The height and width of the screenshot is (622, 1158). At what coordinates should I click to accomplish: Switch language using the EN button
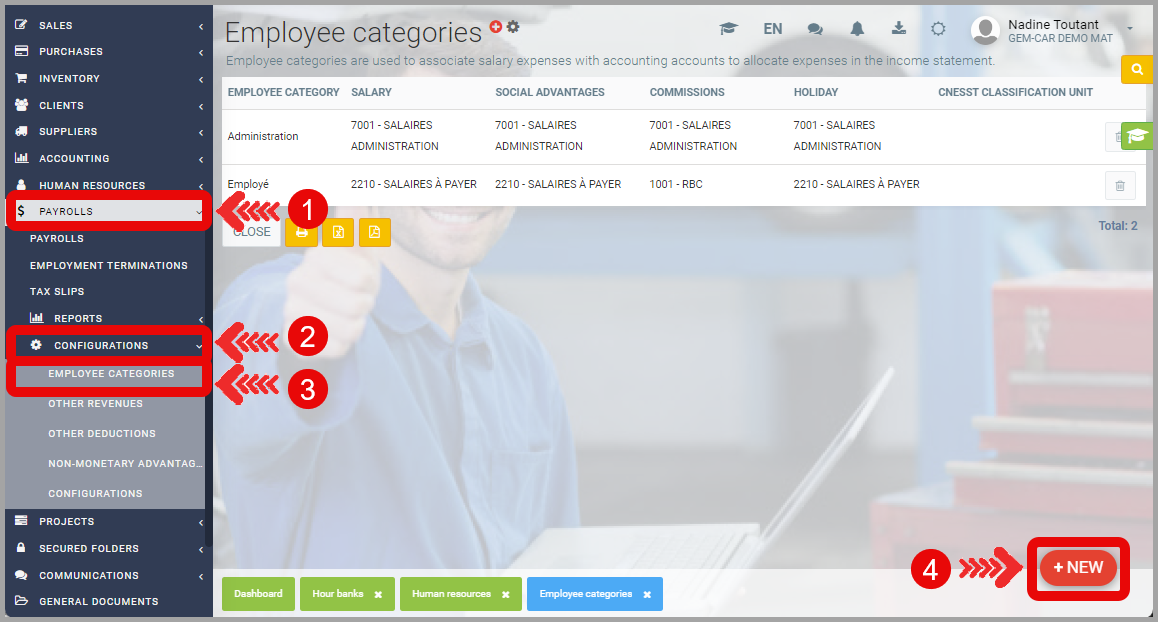(x=772, y=29)
